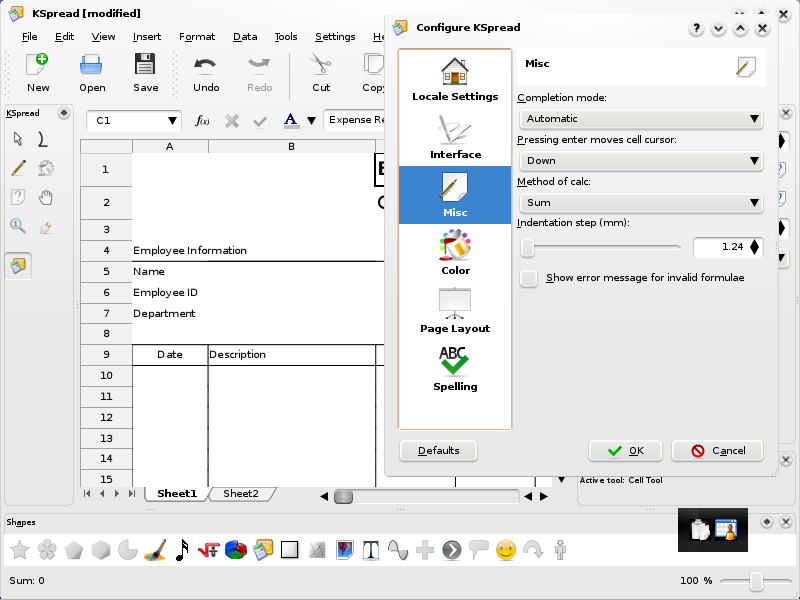Viewport: 800px width, 600px height.
Task: Open the Insert menu
Action: pyautogui.click(x=147, y=37)
